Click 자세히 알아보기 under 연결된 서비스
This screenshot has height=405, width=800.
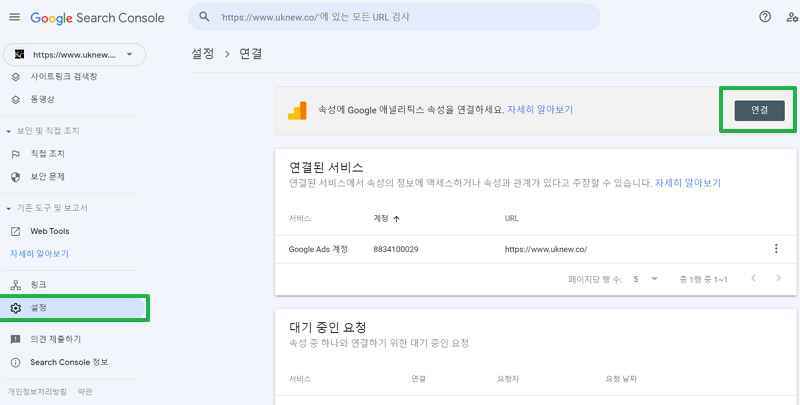click(688, 183)
